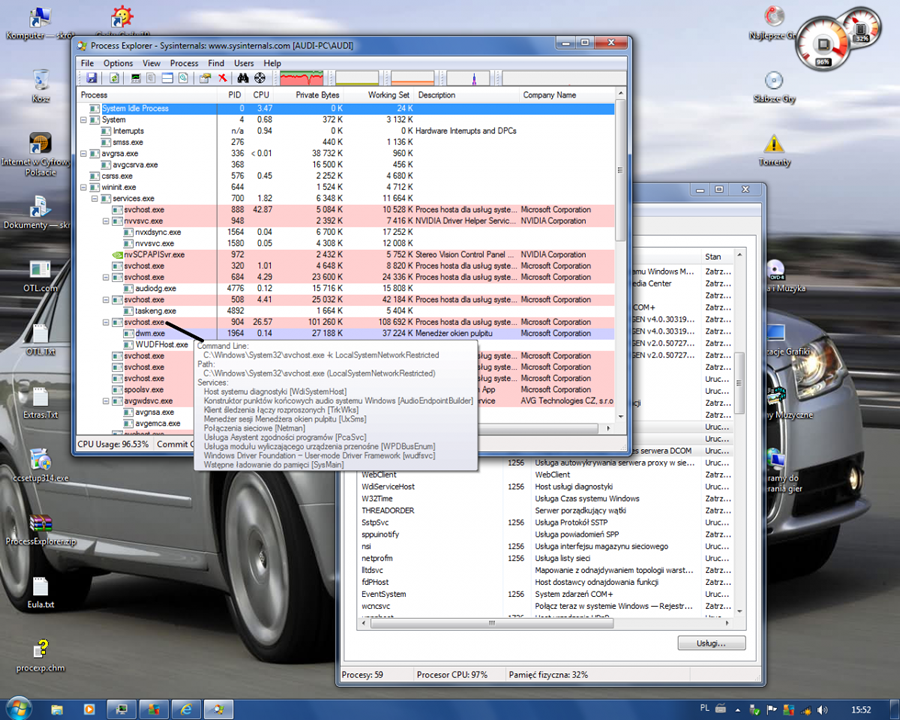Screen dimensions: 900x720
Task: Select the Torrenty desktop icon
Action: 774,150
